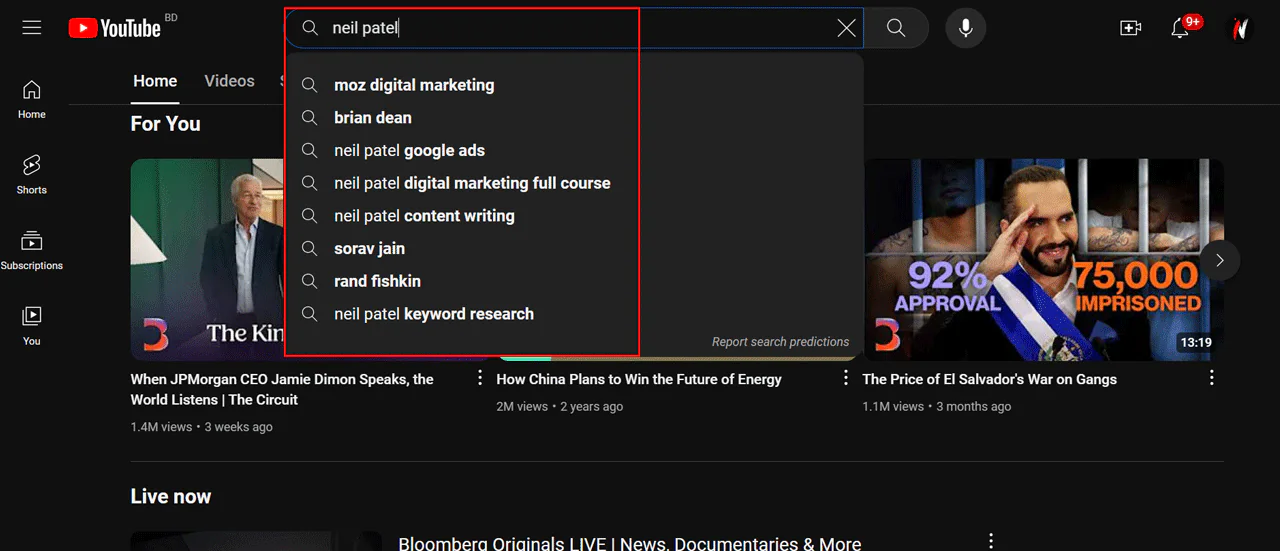Switch to the channel Home tab
Viewport: 1280px width, 551px height.
(155, 81)
